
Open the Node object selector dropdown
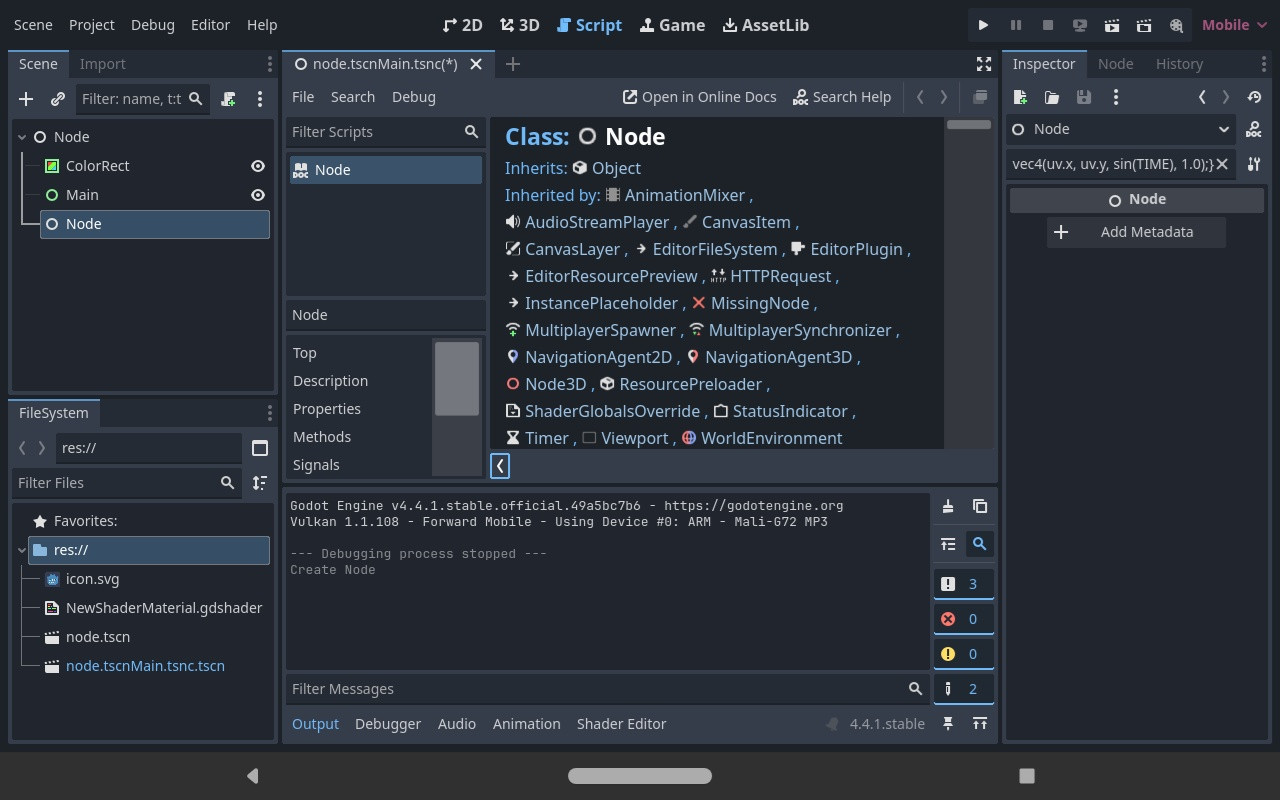coord(1120,129)
